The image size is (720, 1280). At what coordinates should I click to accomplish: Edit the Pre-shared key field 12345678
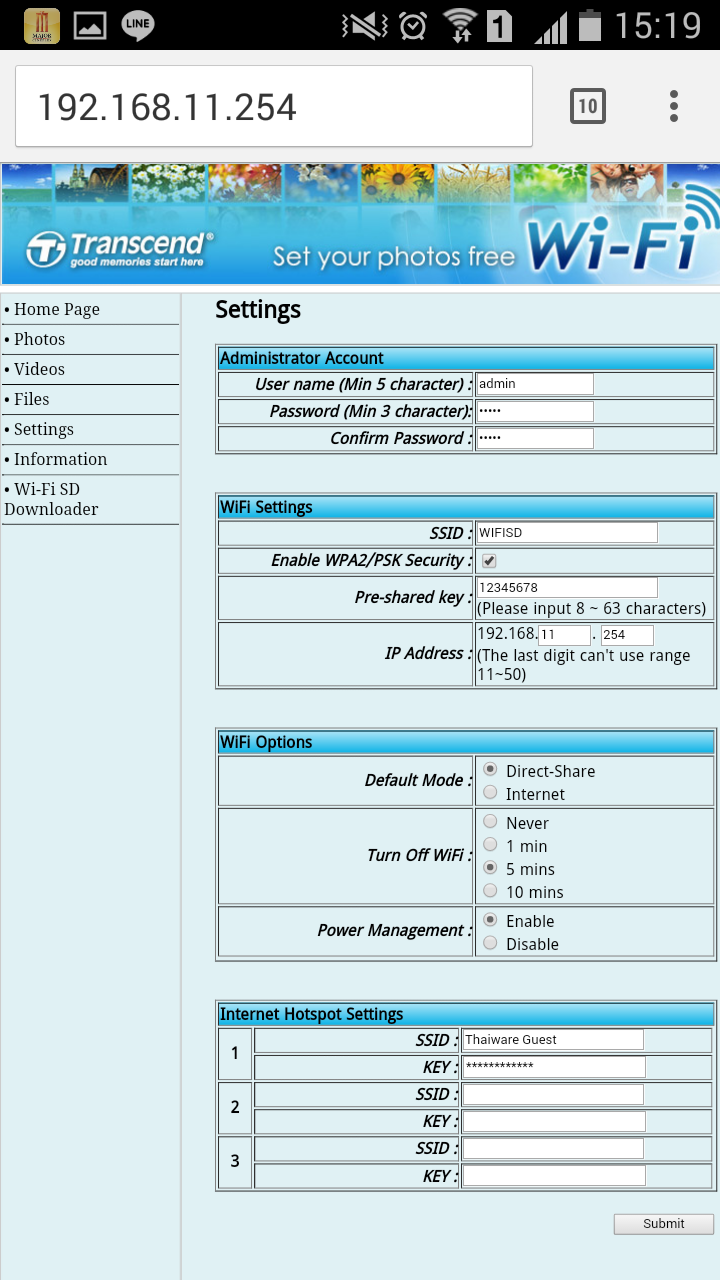click(567, 587)
